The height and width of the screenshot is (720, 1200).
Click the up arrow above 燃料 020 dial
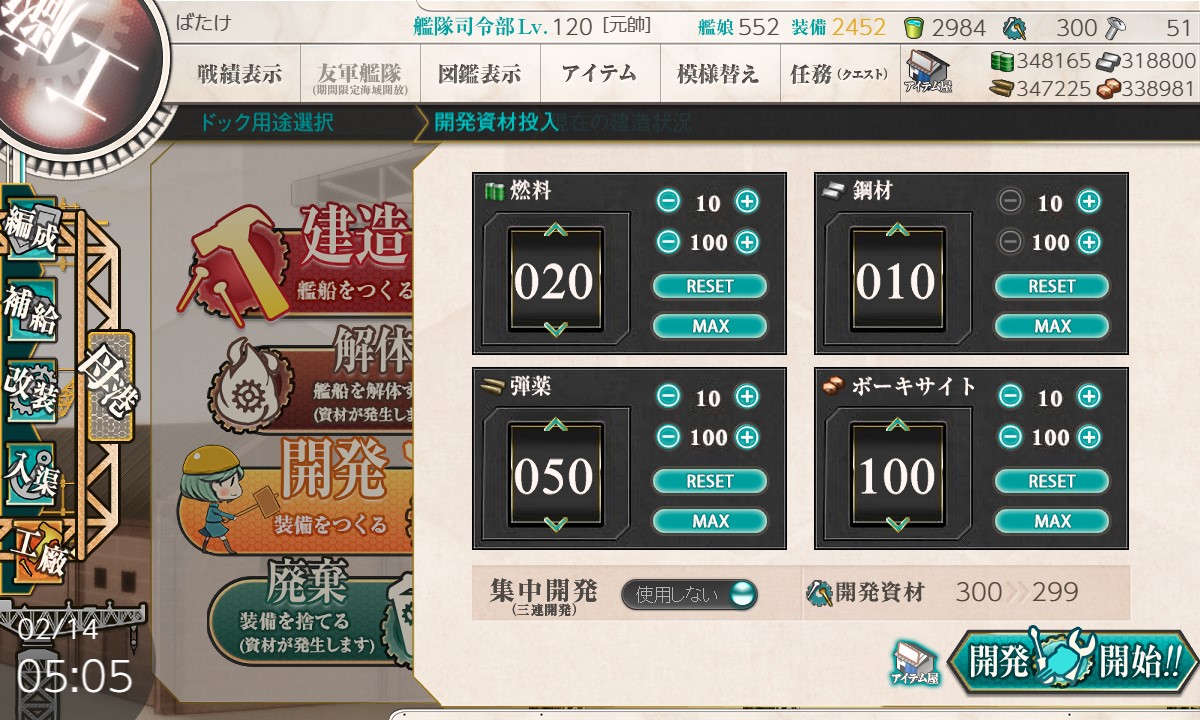pyautogui.click(x=555, y=231)
